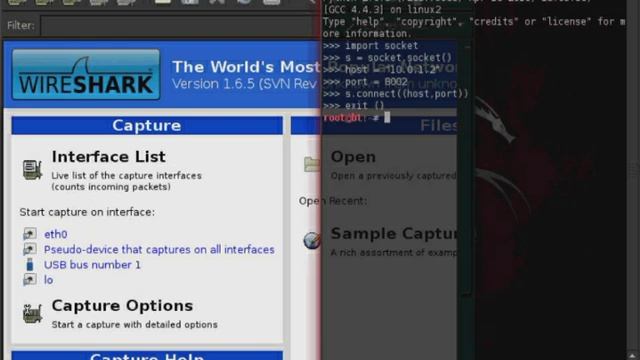This screenshot has height=360, width=640.
Task: Click 'Start a capture with detailed options'
Action: pyautogui.click(x=134, y=324)
